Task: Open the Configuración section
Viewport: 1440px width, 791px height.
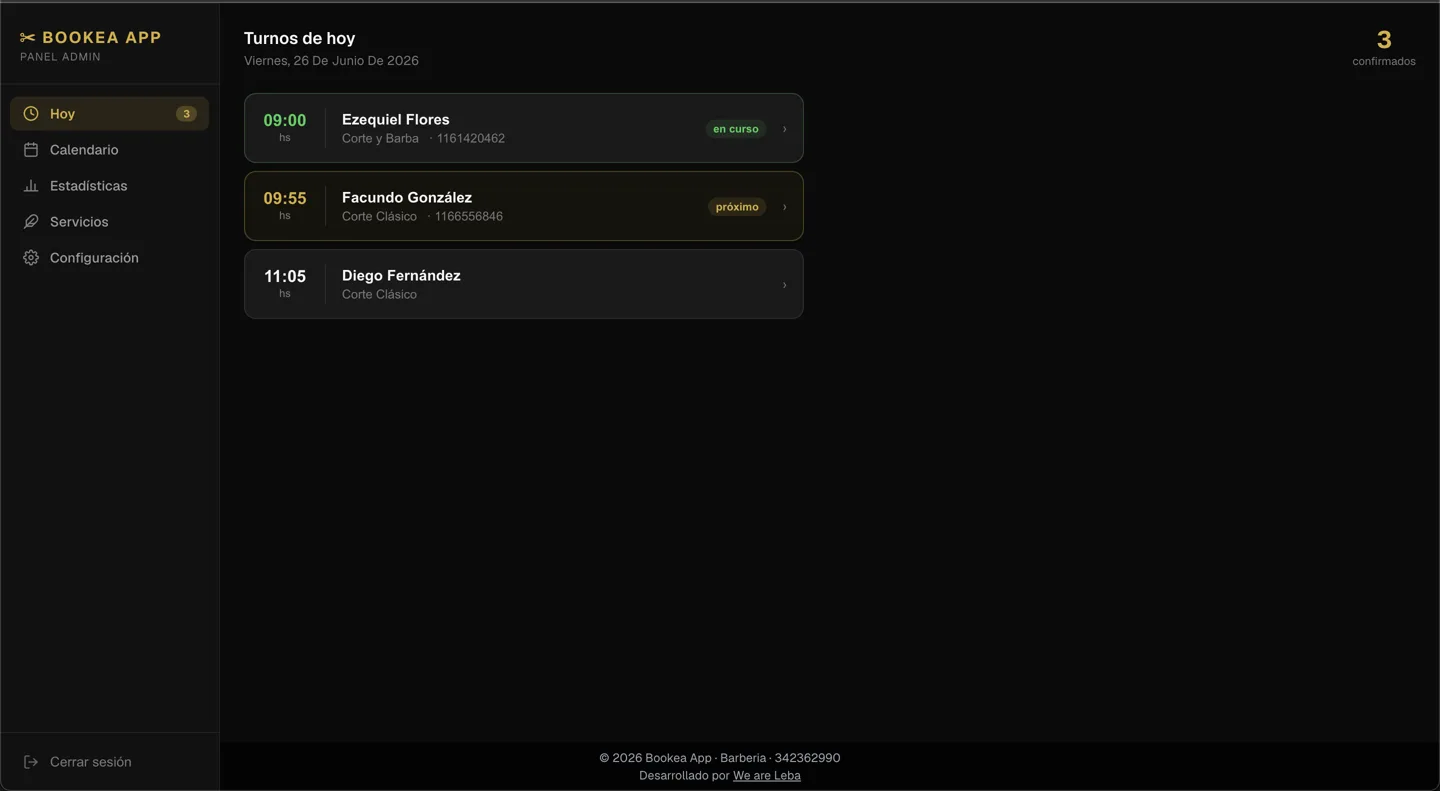Action: click(109, 258)
